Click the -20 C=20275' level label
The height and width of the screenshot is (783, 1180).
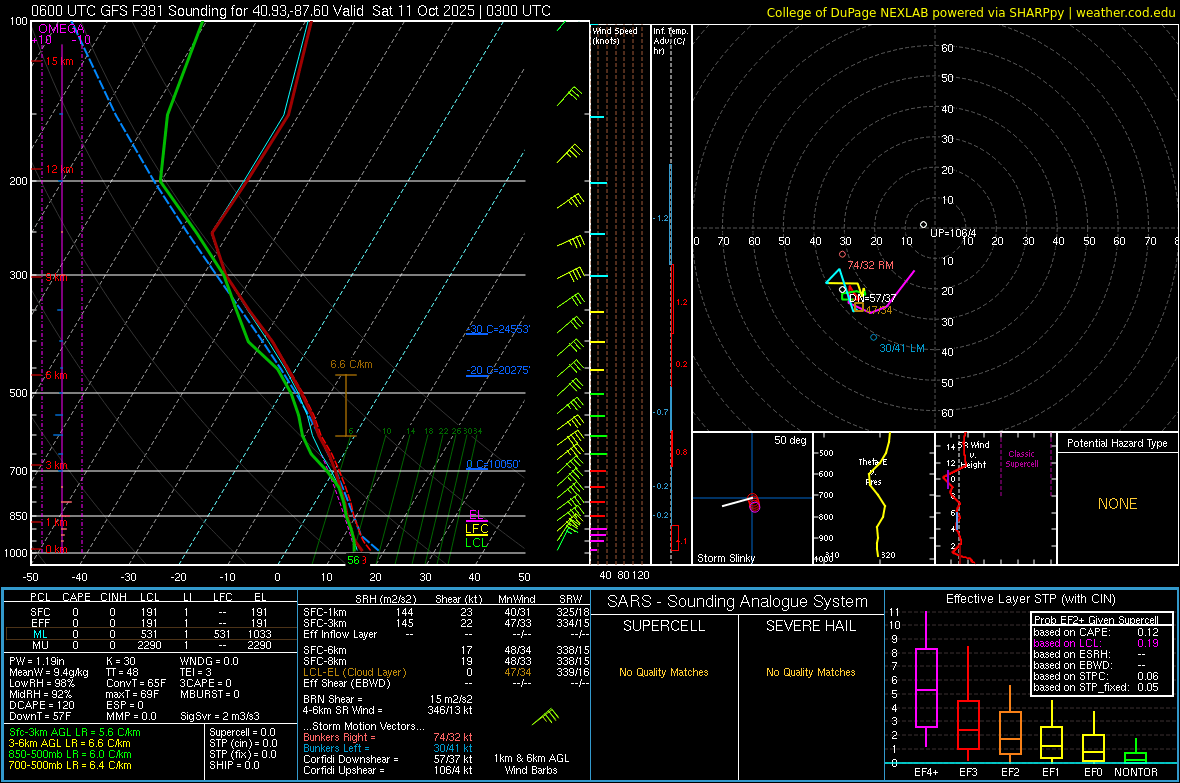point(498,370)
